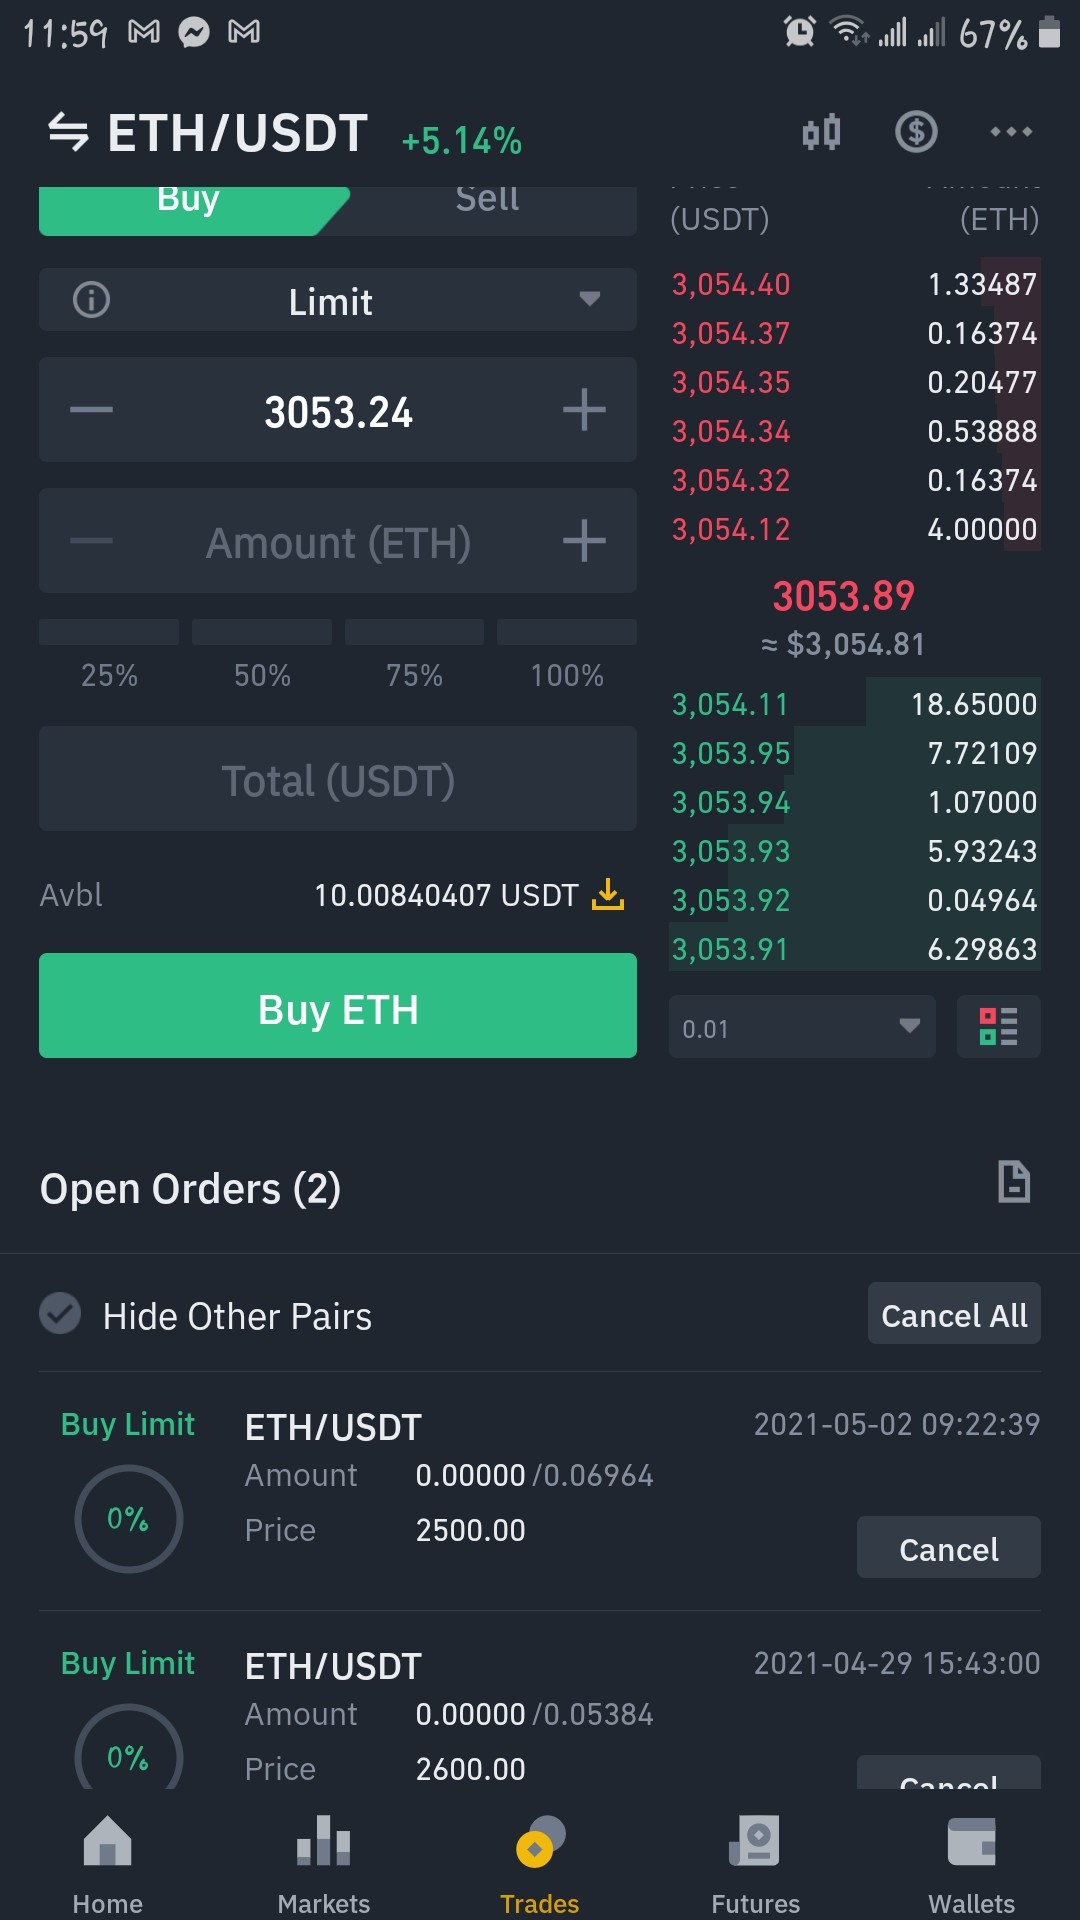Image resolution: width=1080 pixels, height=1920 pixels.
Task: Open the three-dot more options menu
Action: point(1010,132)
